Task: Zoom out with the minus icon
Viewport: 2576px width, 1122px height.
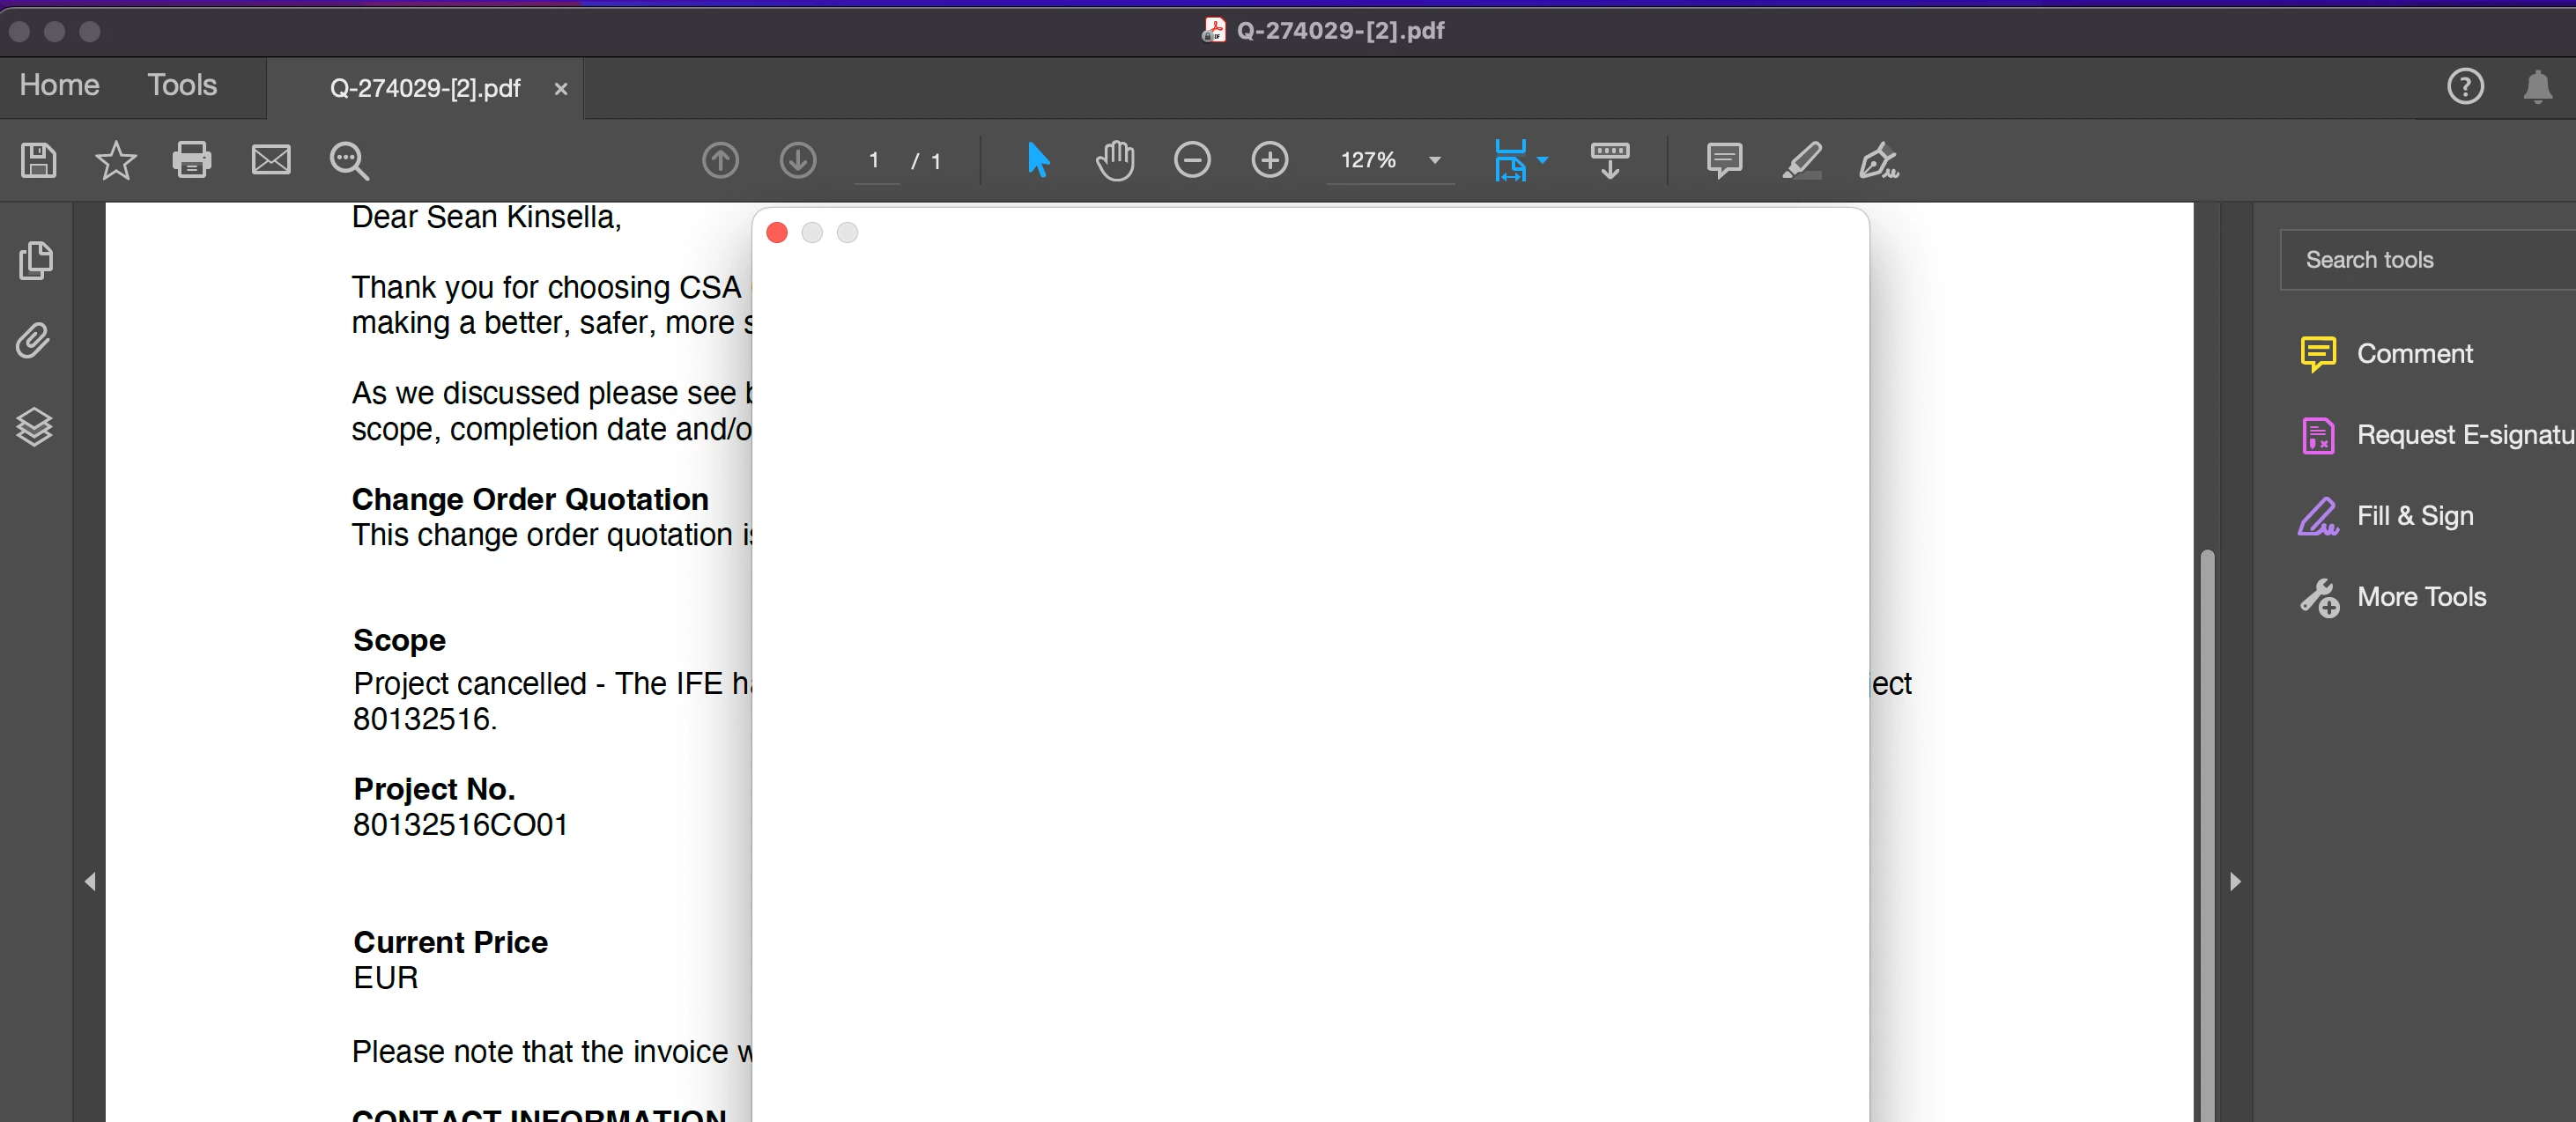Action: point(1191,160)
